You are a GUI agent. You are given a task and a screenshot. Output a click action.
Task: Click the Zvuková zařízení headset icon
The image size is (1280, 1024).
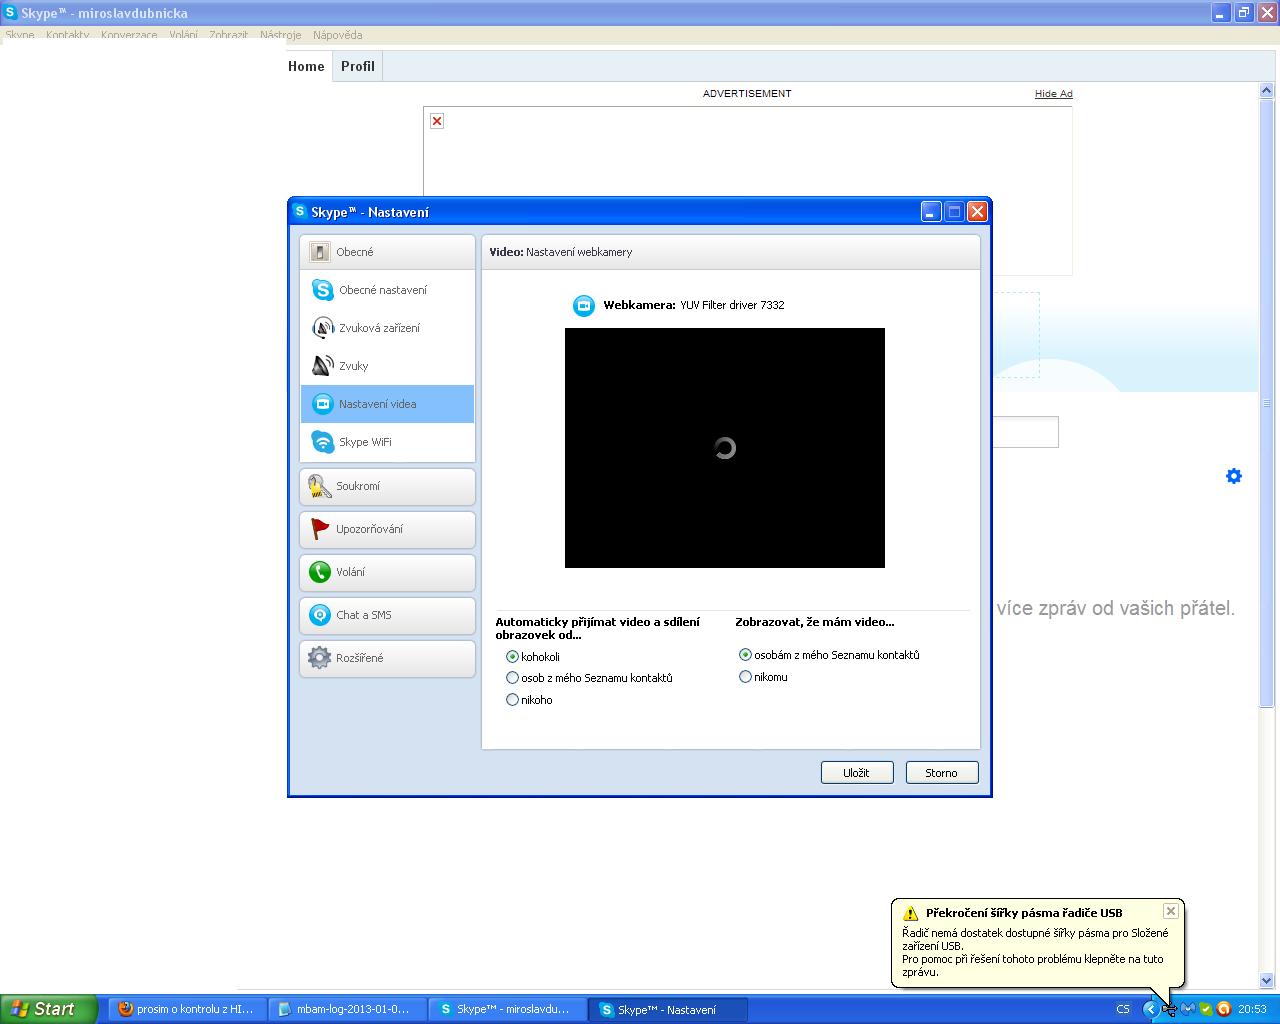click(x=322, y=328)
